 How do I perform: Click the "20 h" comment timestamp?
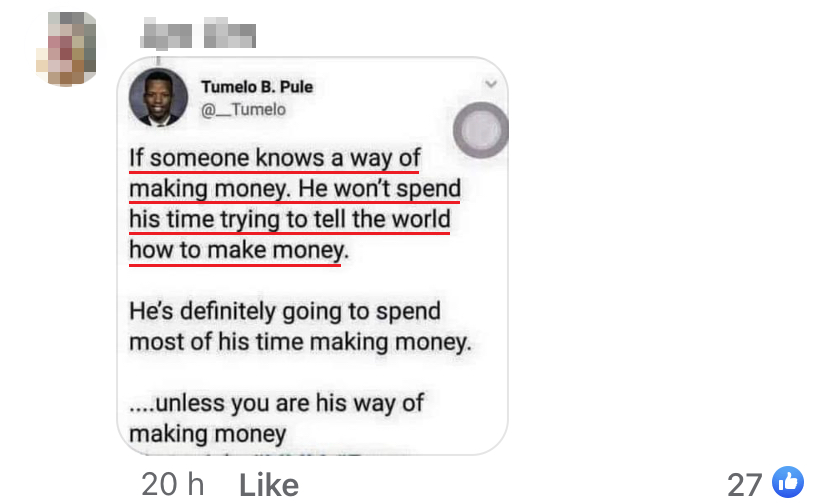point(172,485)
